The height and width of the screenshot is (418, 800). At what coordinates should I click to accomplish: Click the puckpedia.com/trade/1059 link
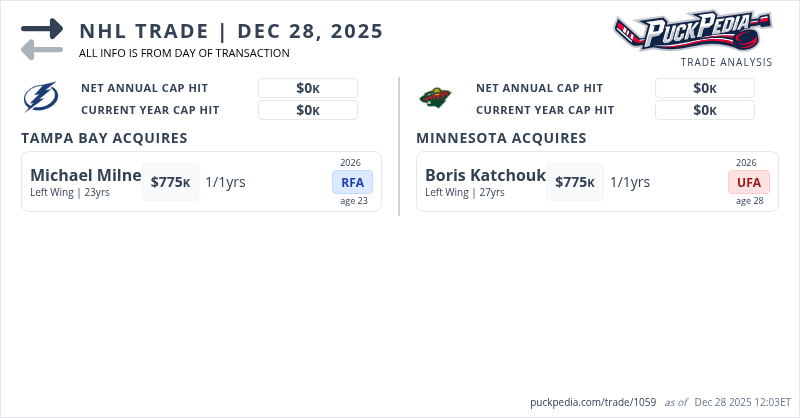click(x=593, y=402)
